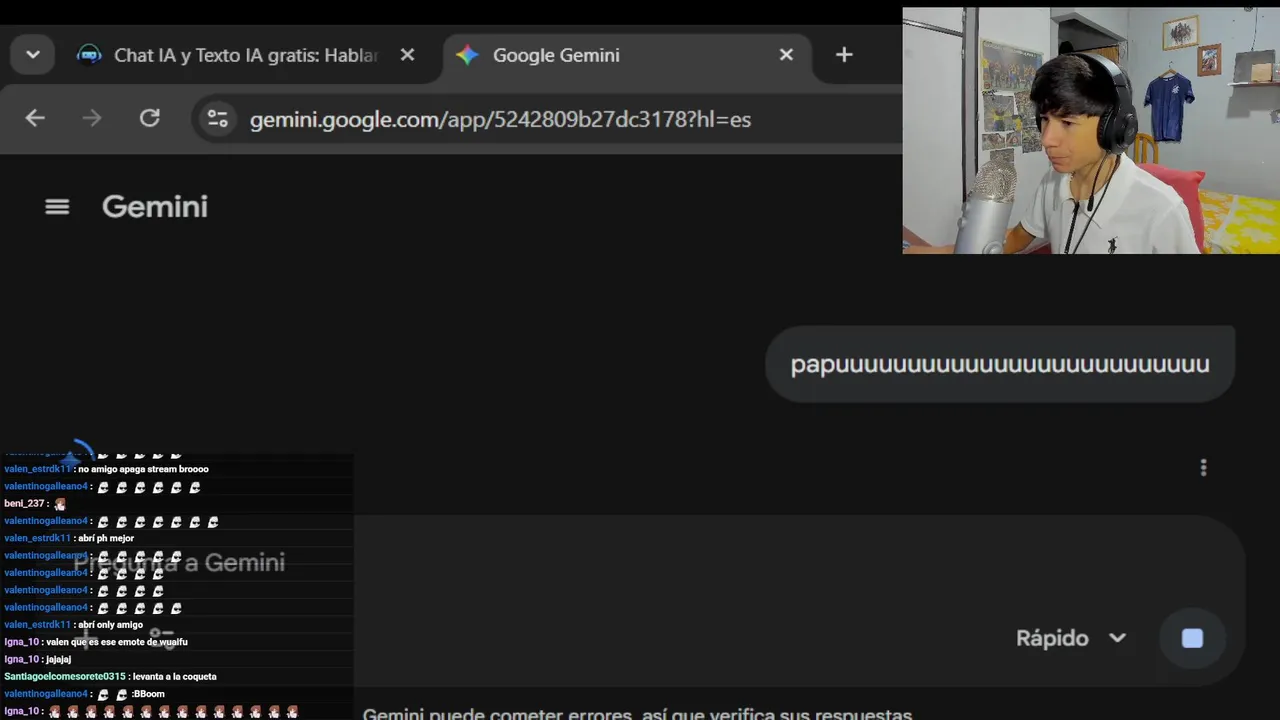Go back to previous page

click(35, 119)
